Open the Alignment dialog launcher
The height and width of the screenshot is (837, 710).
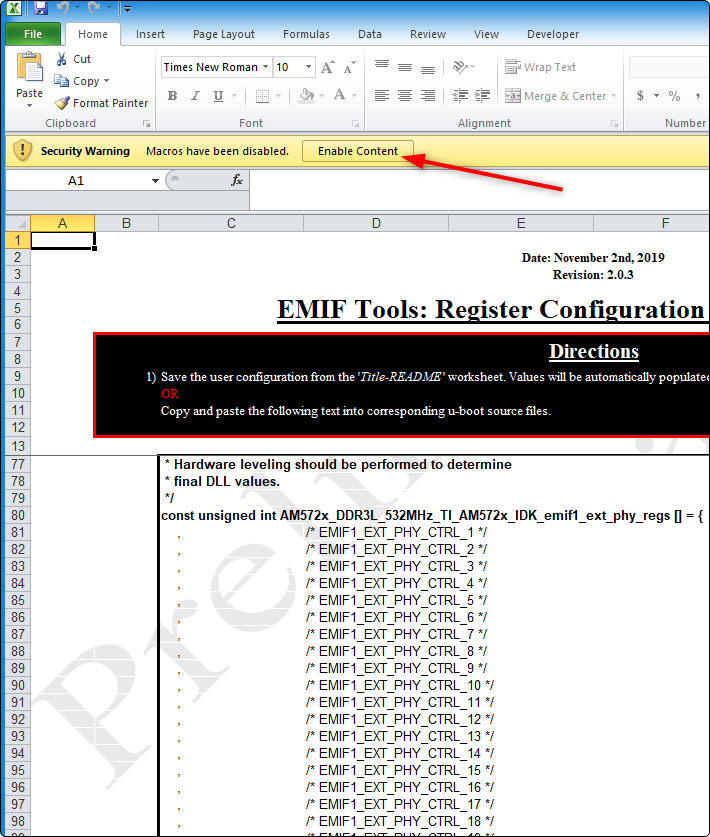[614, 124]
